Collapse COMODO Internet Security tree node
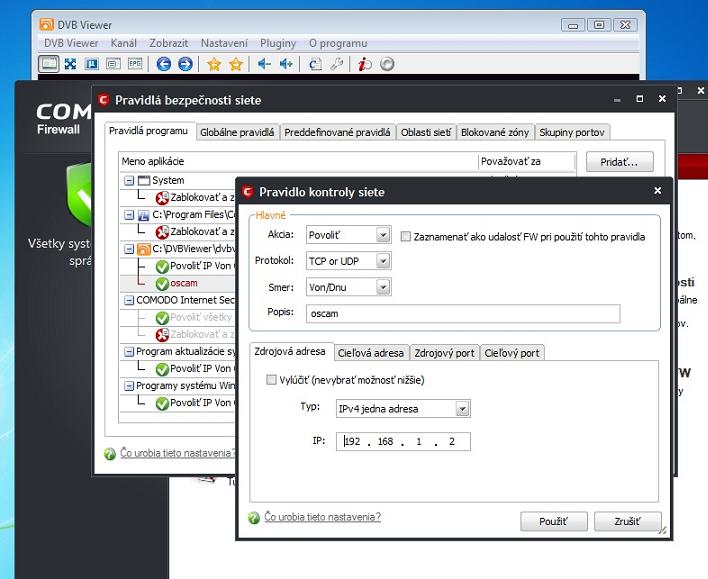Image resolution: width=708 pixels, height=579 pixels. tap(129, 300)
